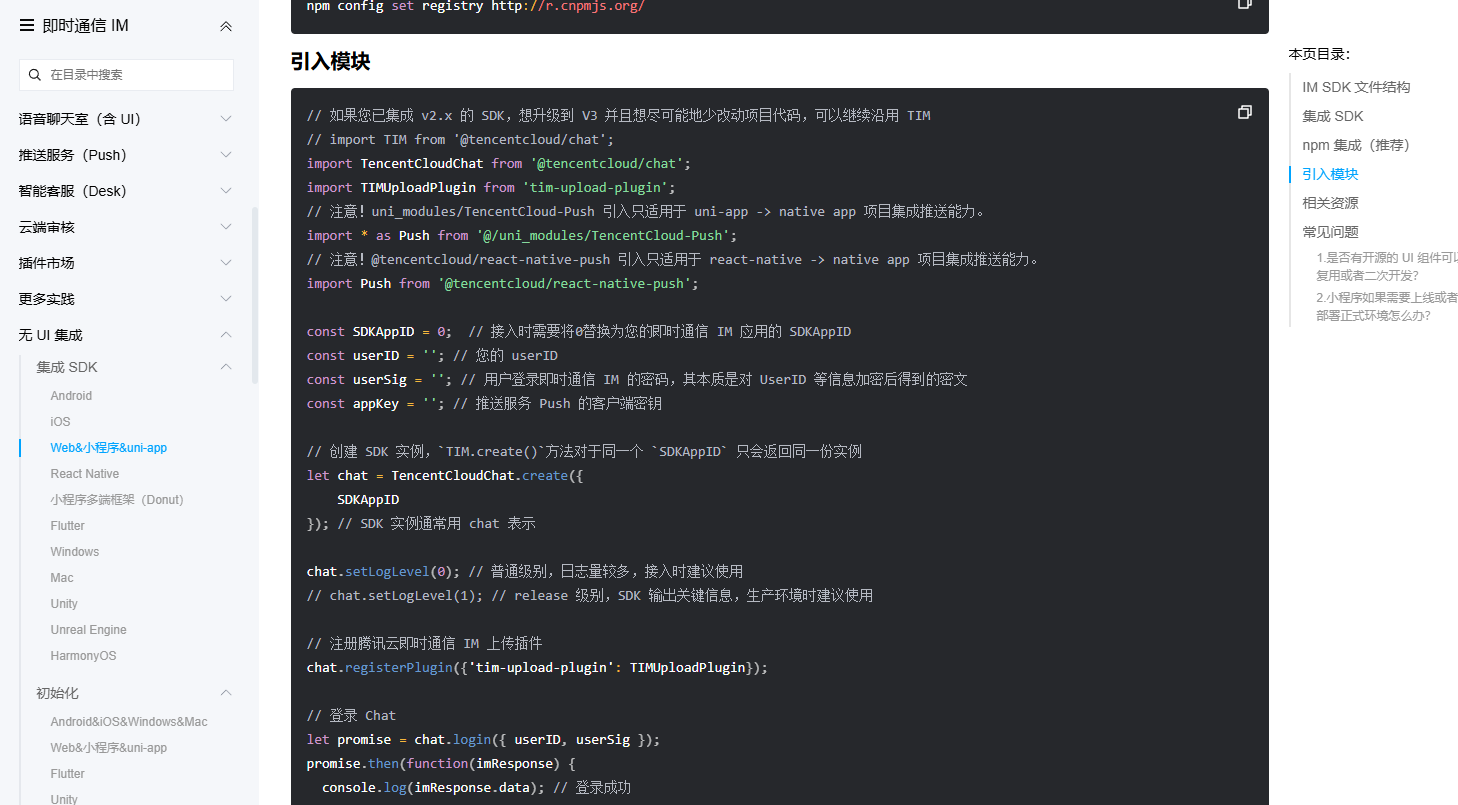Jump to 引入模块 in page contents
This screenshot has width=1458, height=805.
[1330, 174]
